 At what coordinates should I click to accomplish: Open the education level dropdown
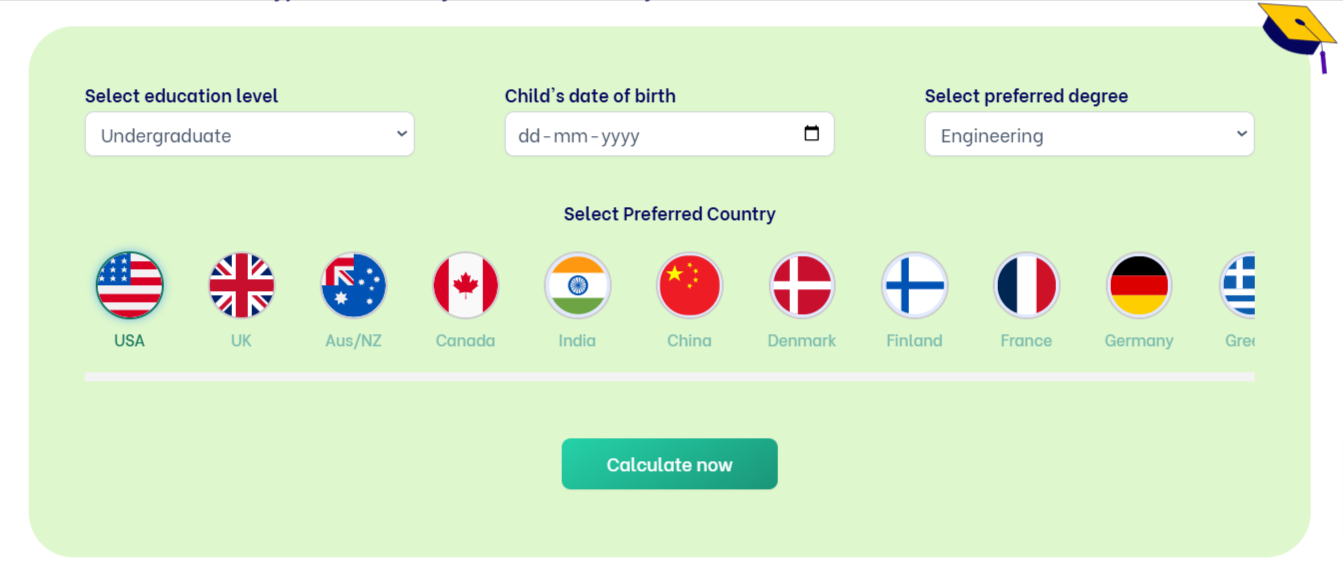coord(249,135)
